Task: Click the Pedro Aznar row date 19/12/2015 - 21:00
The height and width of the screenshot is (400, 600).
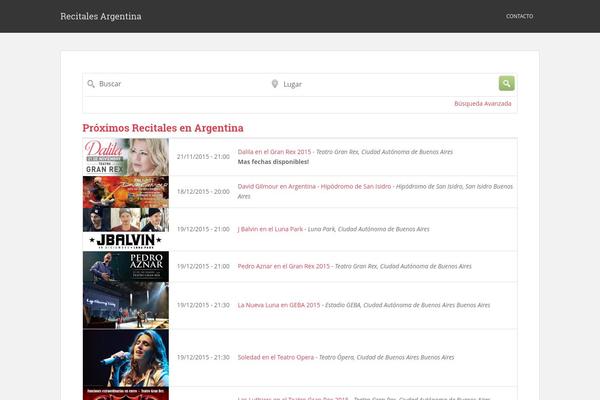Action: pos(203,266)
